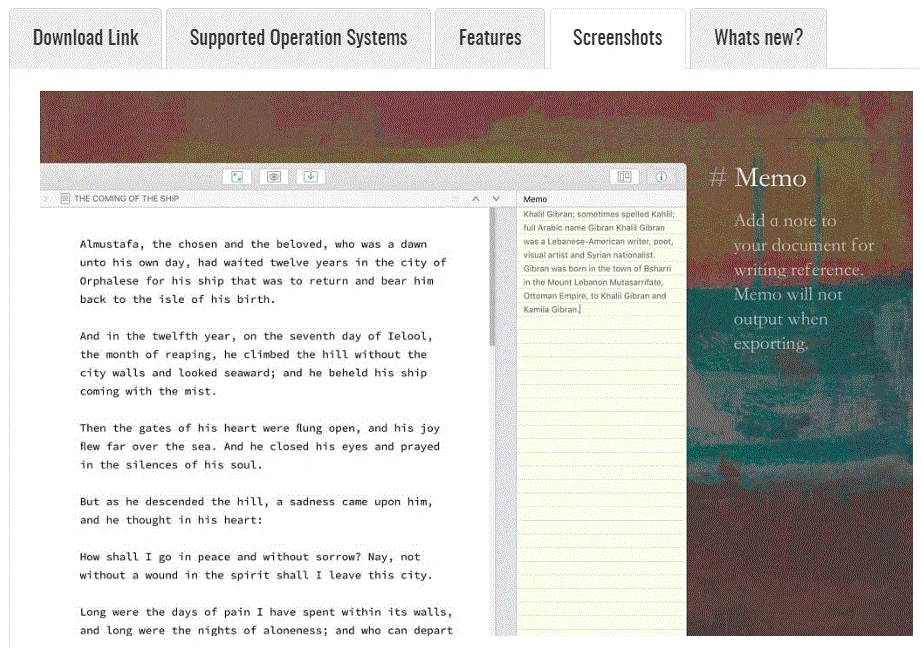Click the info inspector toolbar icon
This screenshot has width=921, height=648.
pyautogui.click(x=661, y=177)
